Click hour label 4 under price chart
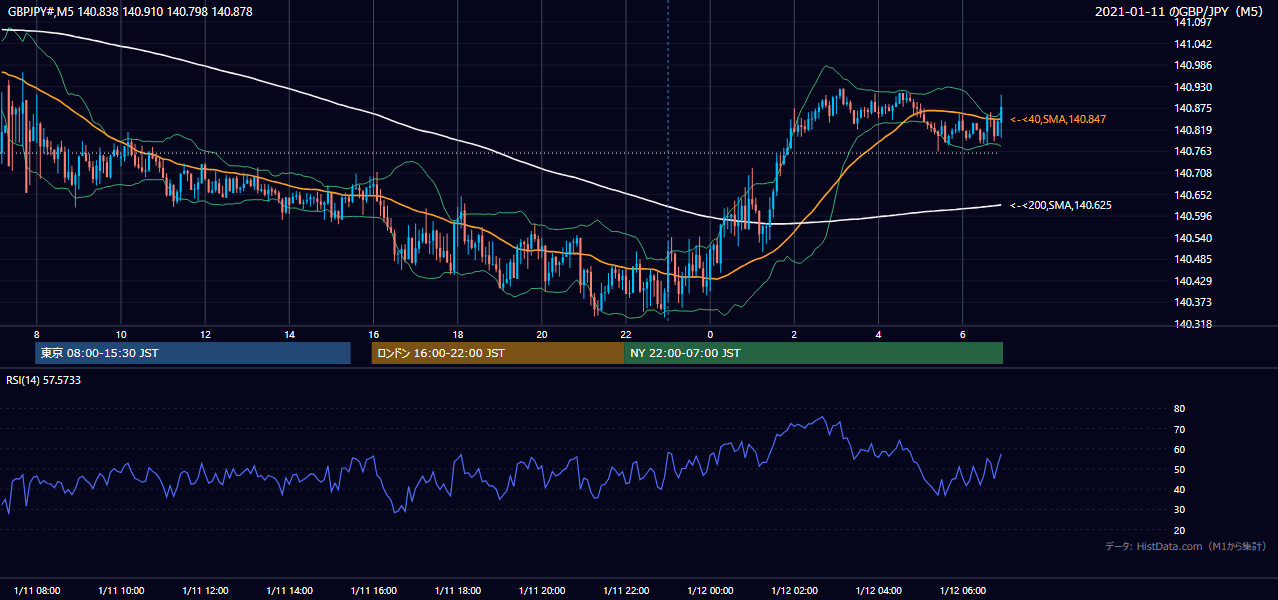 [x=878, y=334]
